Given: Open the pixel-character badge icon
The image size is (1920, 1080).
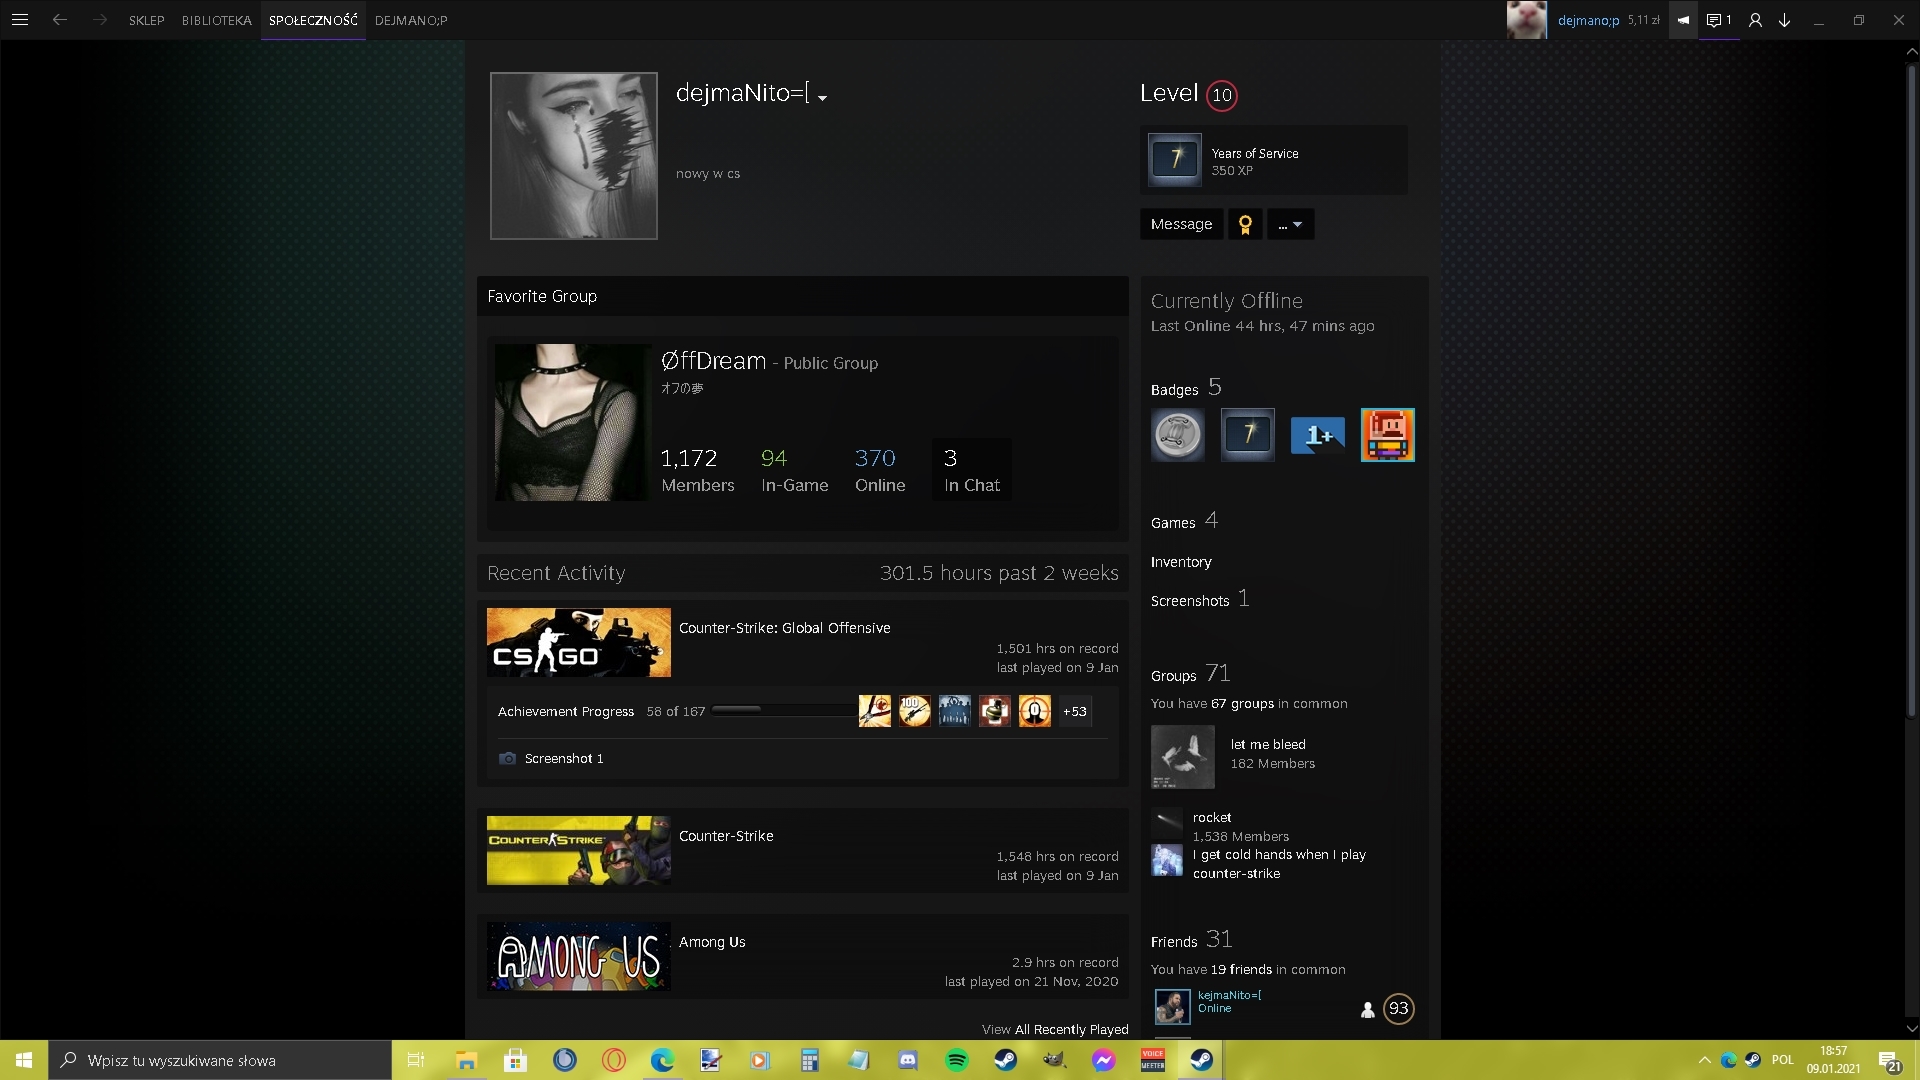Looking at the screenshot, I should [1387, 435].
